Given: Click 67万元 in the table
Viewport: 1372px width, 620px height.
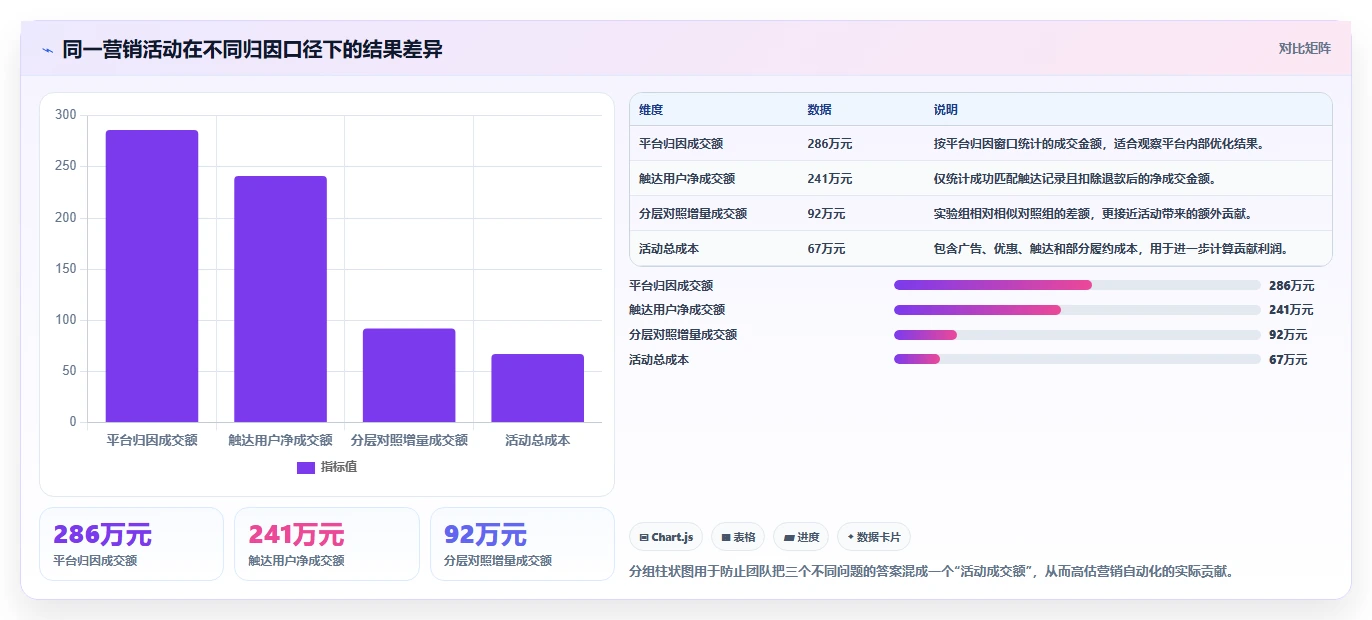Looking at the screenshot, I should click(826, 249).
